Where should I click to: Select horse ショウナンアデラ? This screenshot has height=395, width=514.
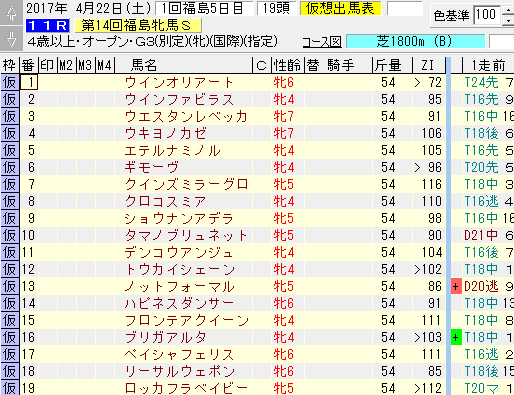click(x=179, y=218)
